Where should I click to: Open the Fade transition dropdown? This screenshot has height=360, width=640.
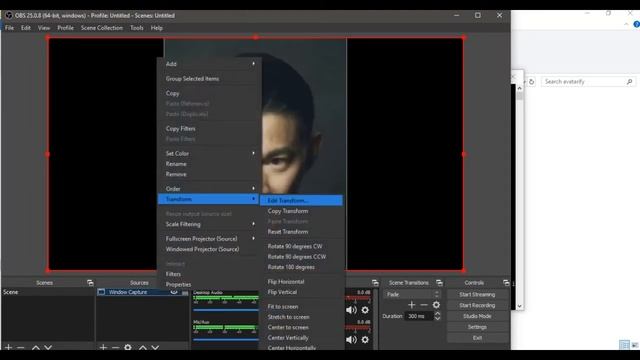coord(412,294)
